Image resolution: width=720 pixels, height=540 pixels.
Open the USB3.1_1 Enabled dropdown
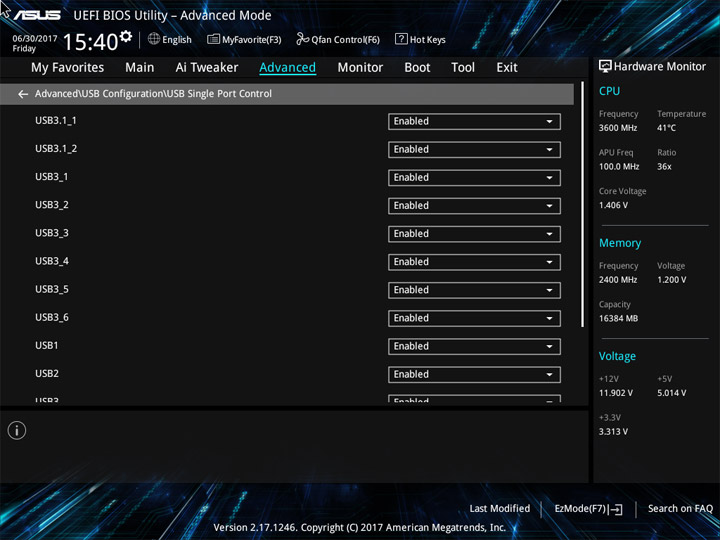(474, 122)
